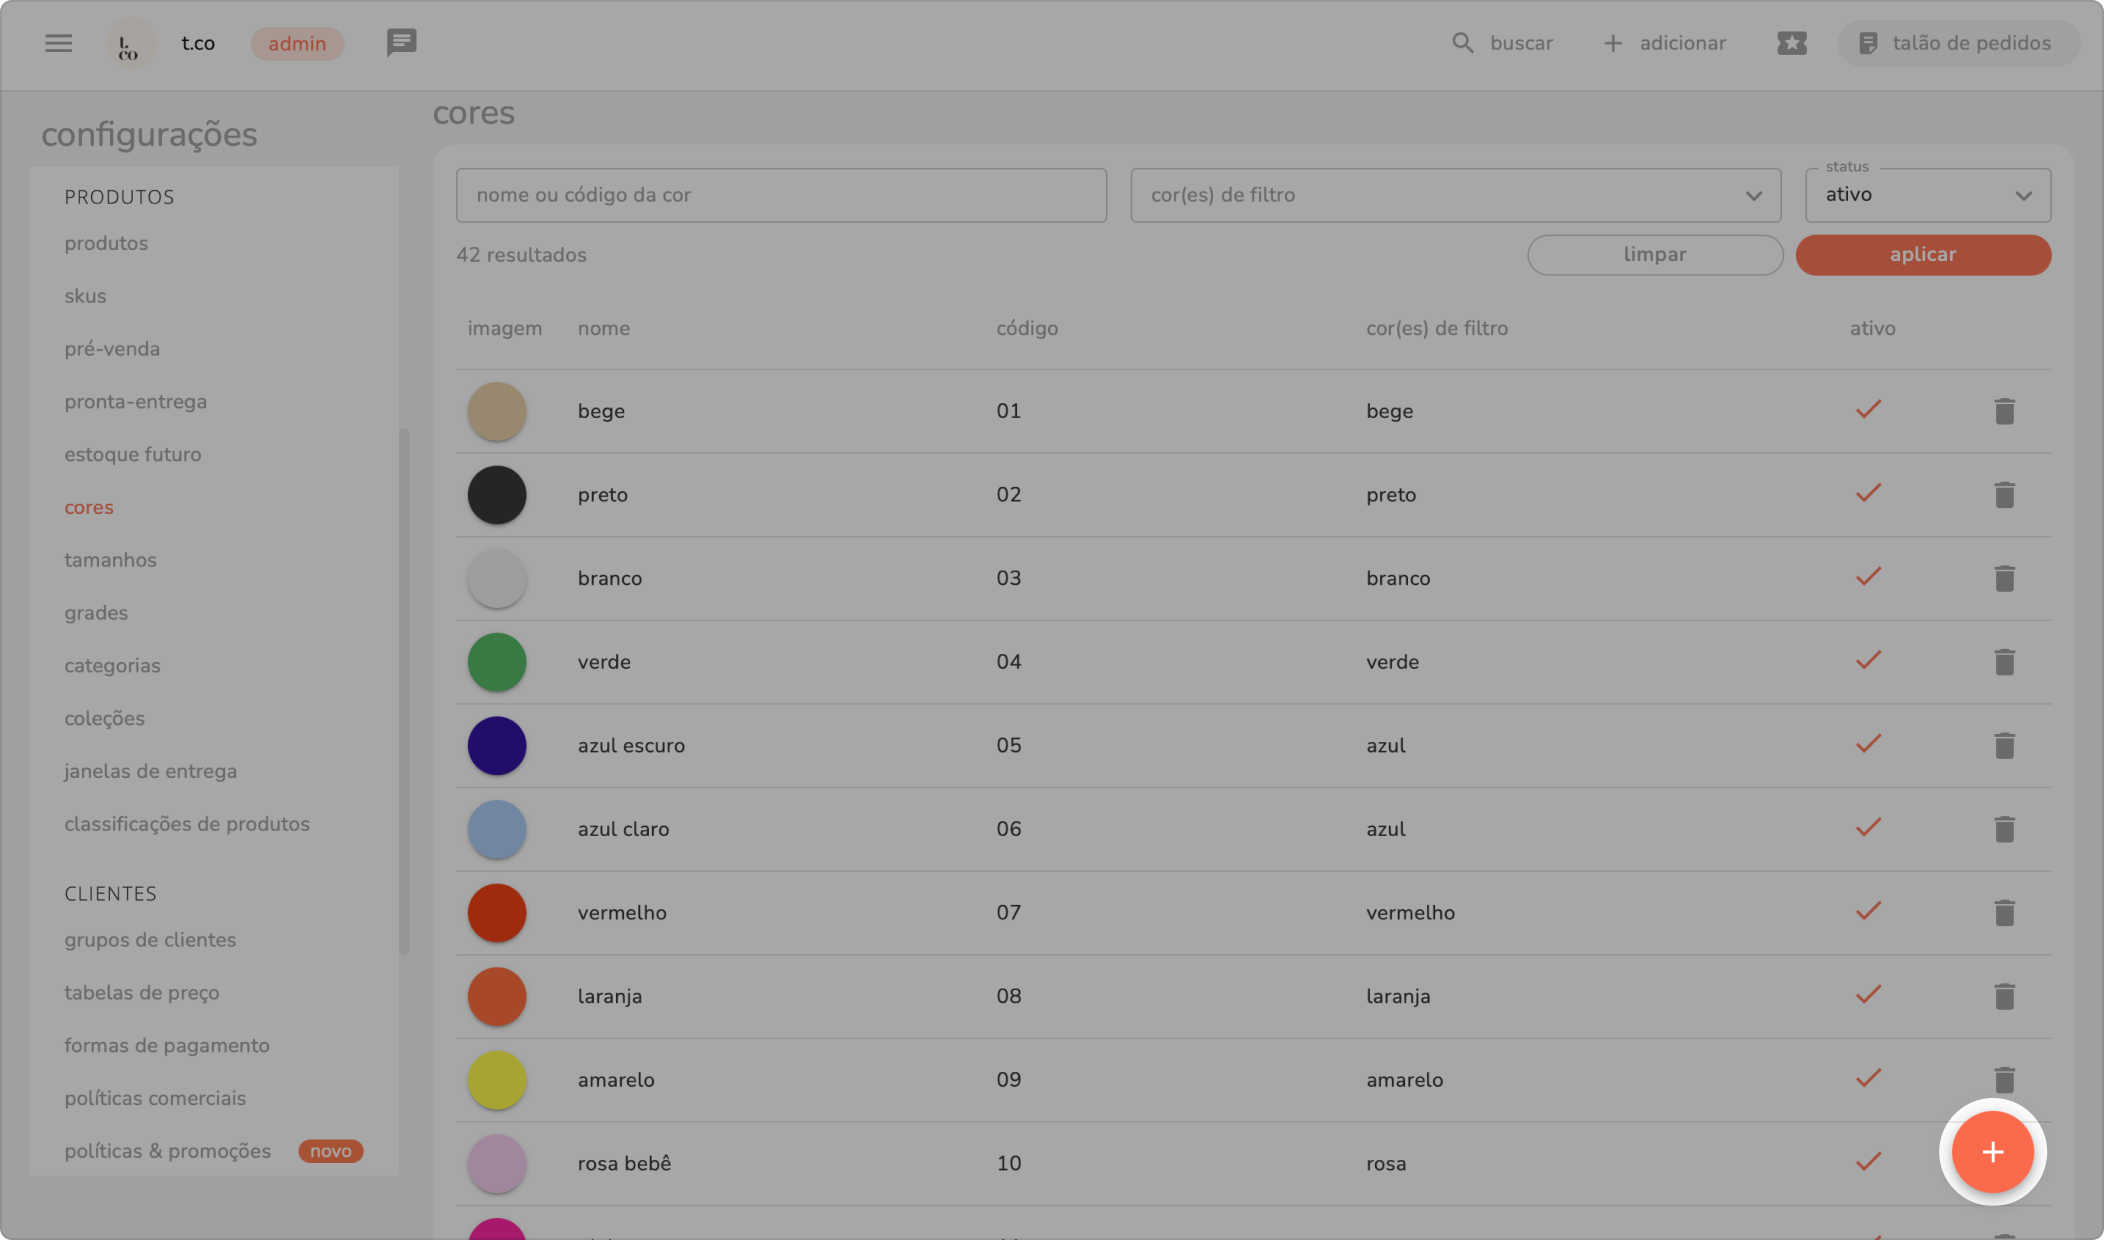Click the aplicar button
The width and height of the screenshot is (2104, 1240).
[1922, 255]
